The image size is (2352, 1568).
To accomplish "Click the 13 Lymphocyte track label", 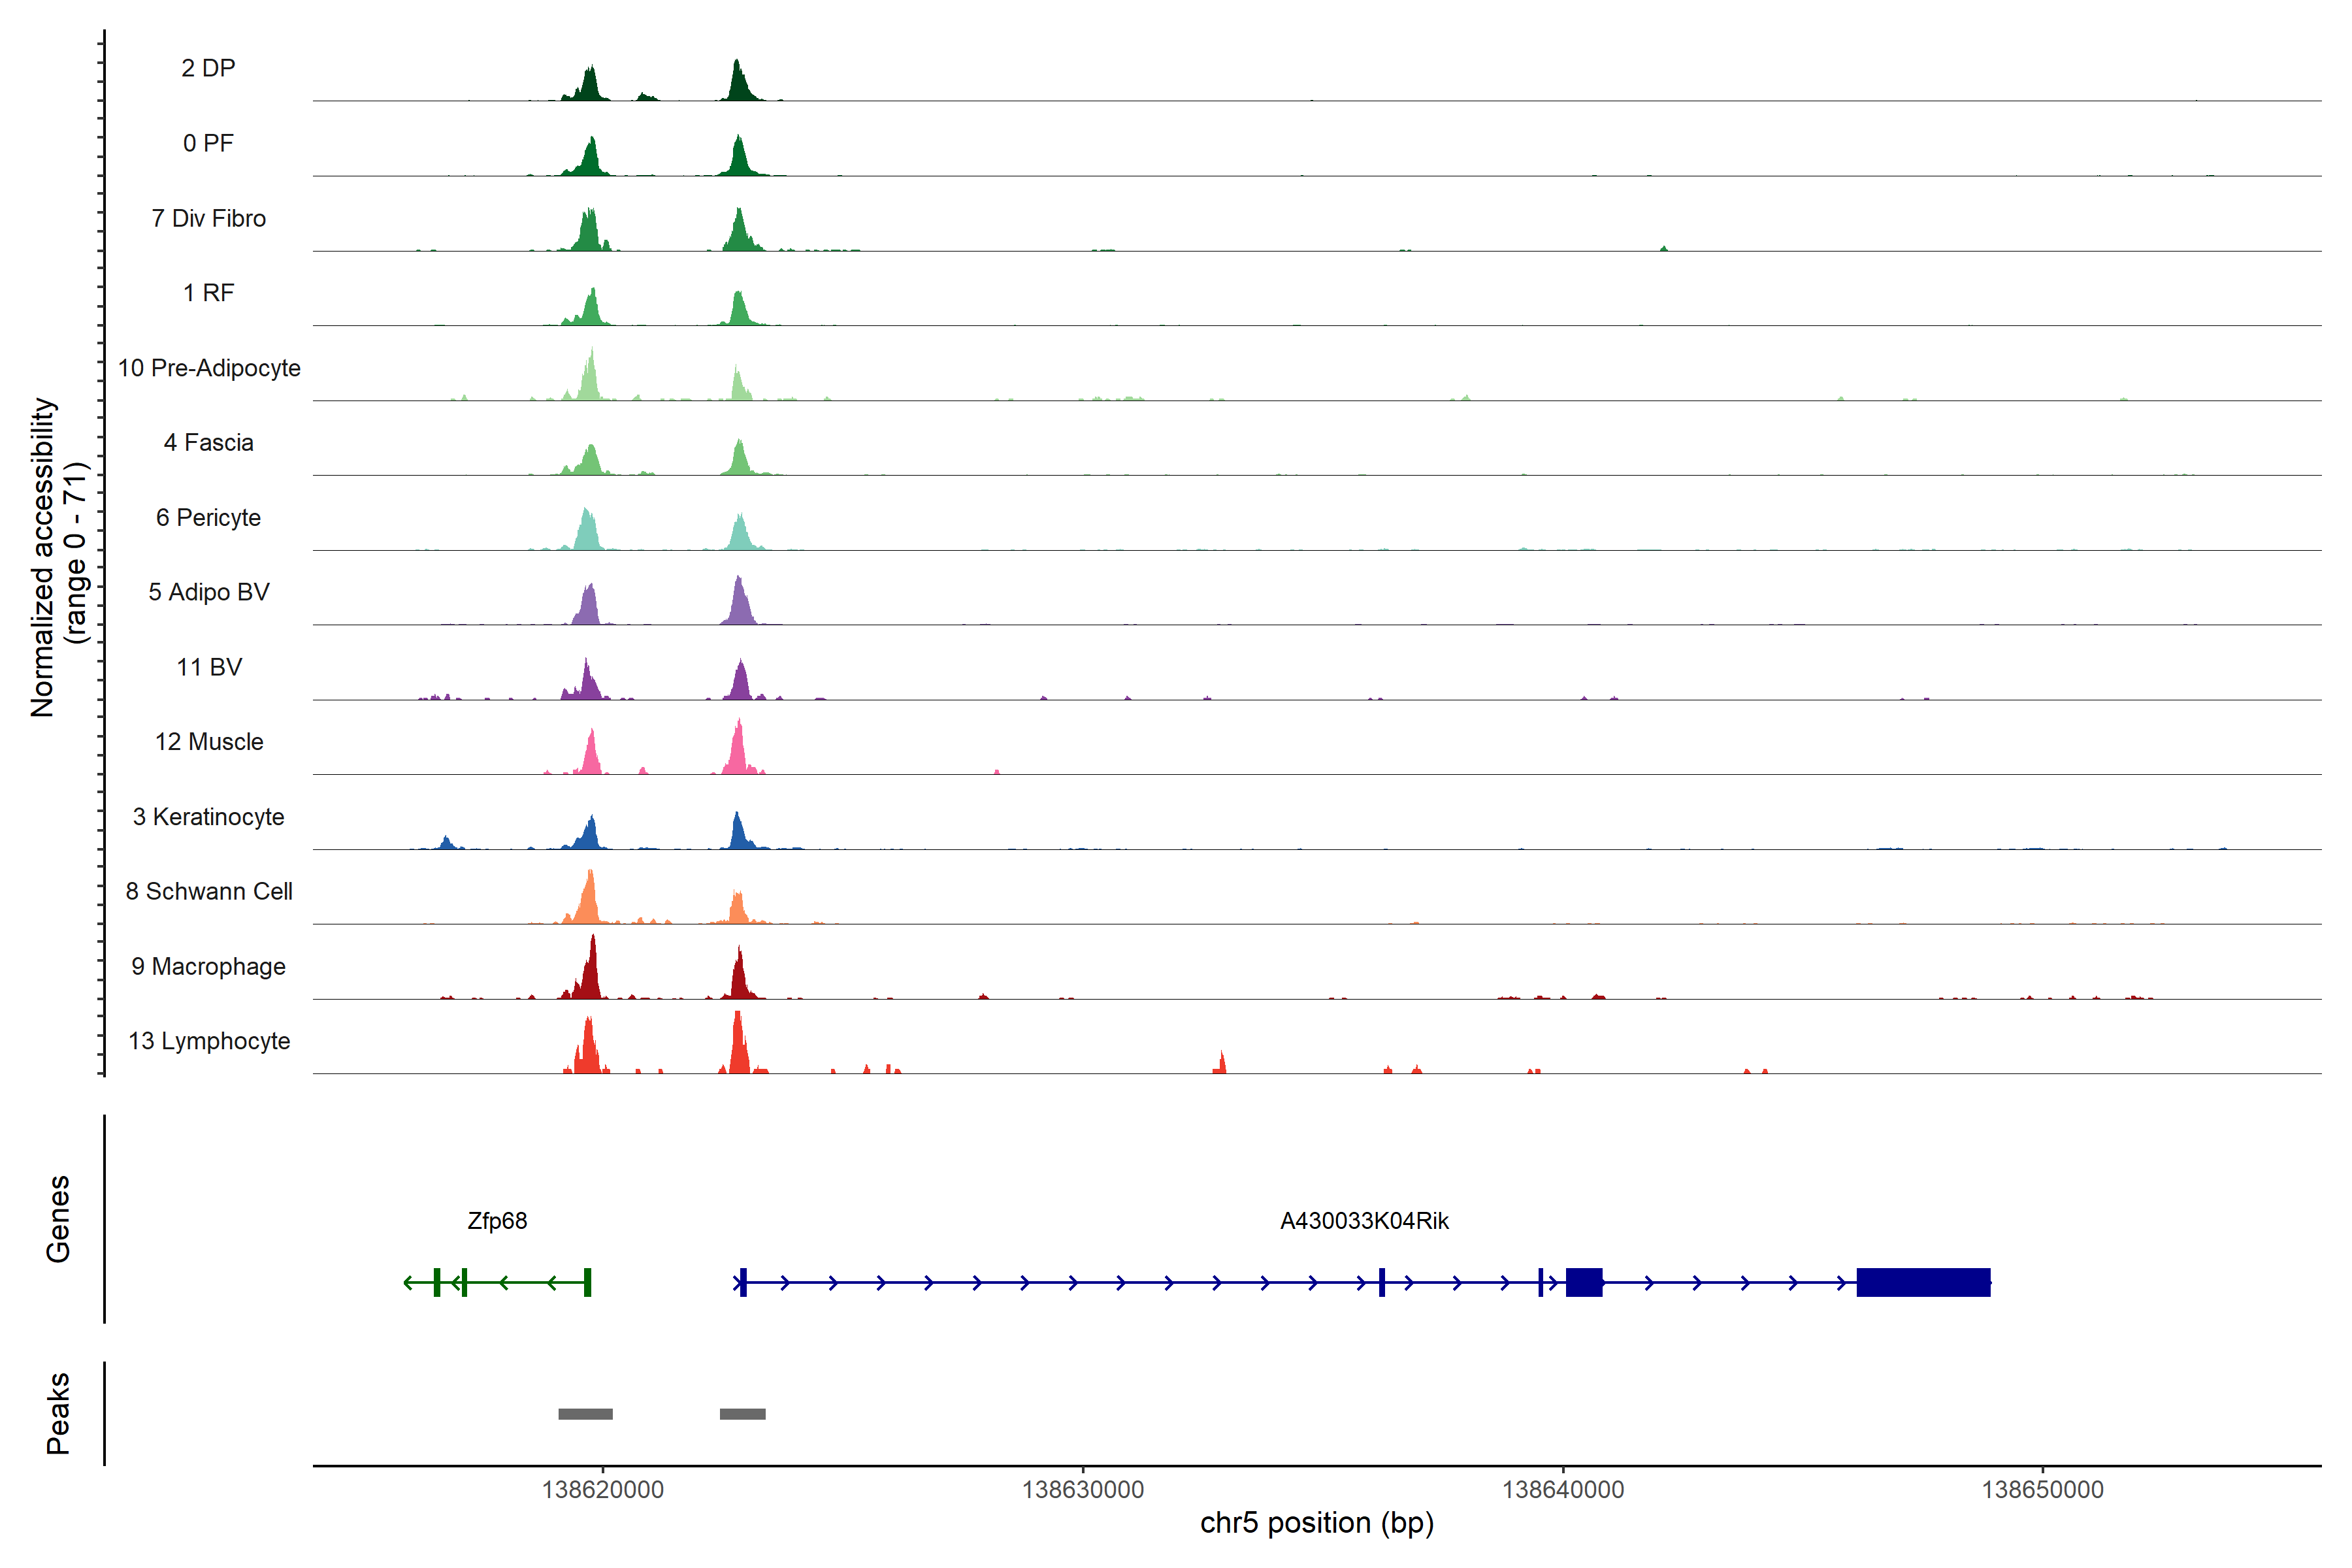I will [209, 1041].
